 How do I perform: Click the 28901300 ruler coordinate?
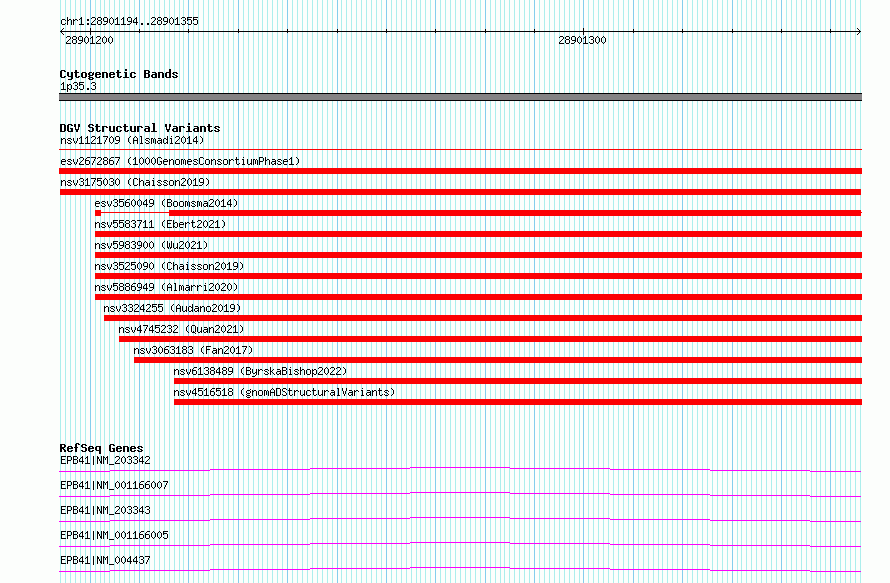(582, 40)
